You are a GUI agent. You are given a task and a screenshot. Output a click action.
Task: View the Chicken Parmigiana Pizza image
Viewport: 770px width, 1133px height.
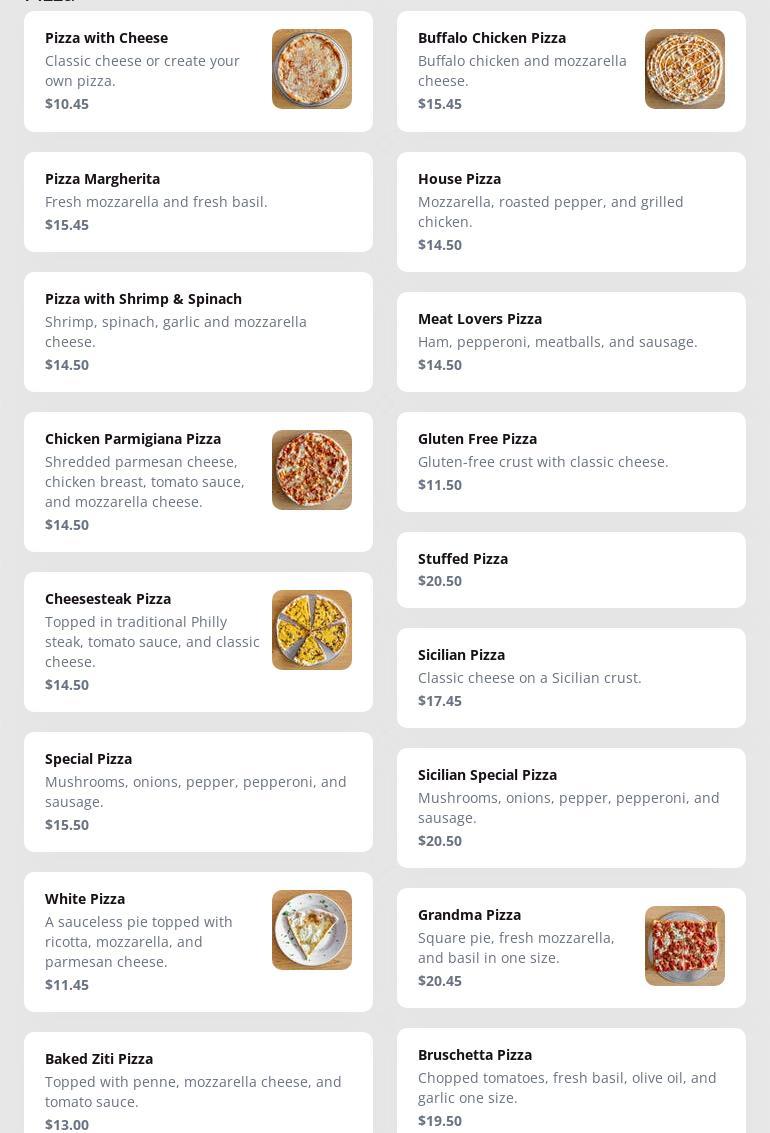pos(311,470)
